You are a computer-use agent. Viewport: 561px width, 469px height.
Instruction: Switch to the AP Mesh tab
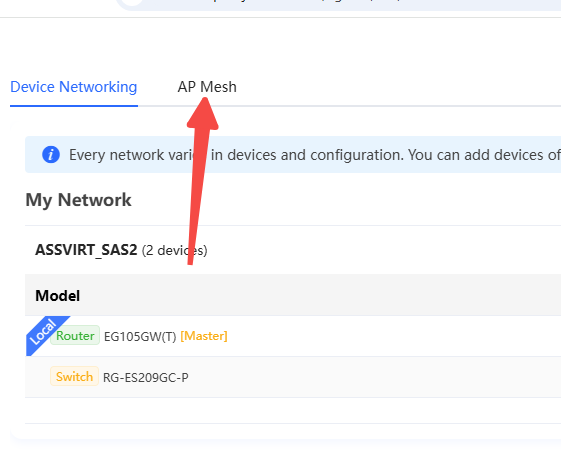coord(207,87)
